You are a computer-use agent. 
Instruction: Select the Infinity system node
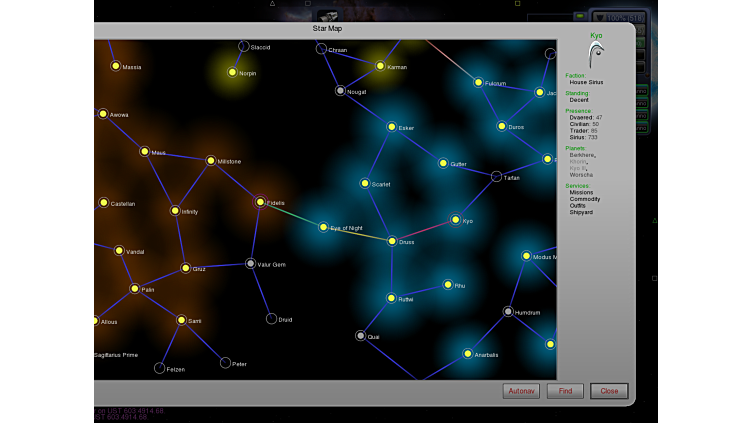[175, 211]
